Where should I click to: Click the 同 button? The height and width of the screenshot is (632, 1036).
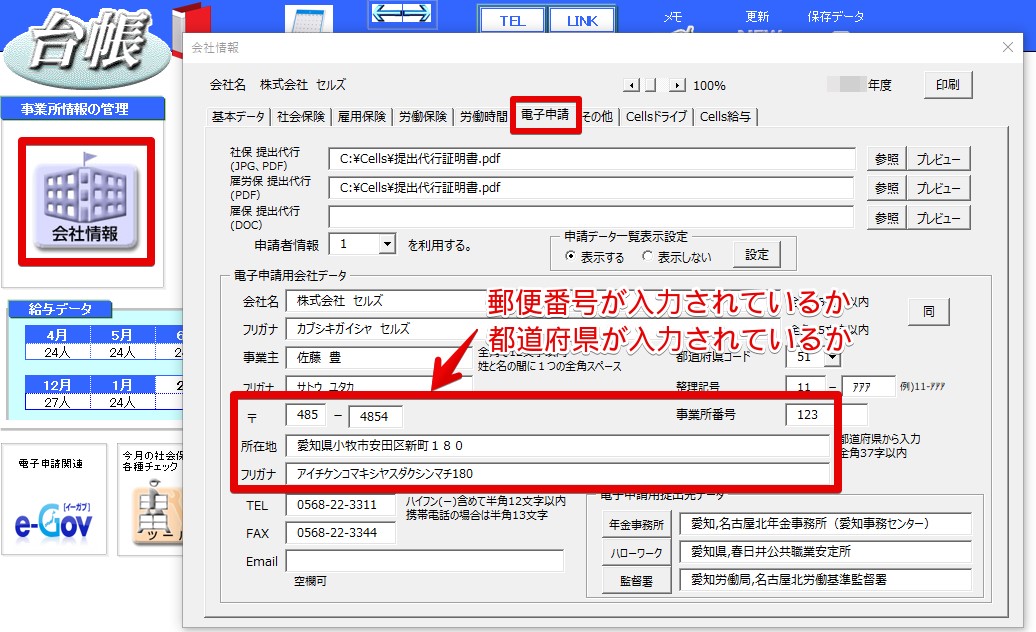928,312
